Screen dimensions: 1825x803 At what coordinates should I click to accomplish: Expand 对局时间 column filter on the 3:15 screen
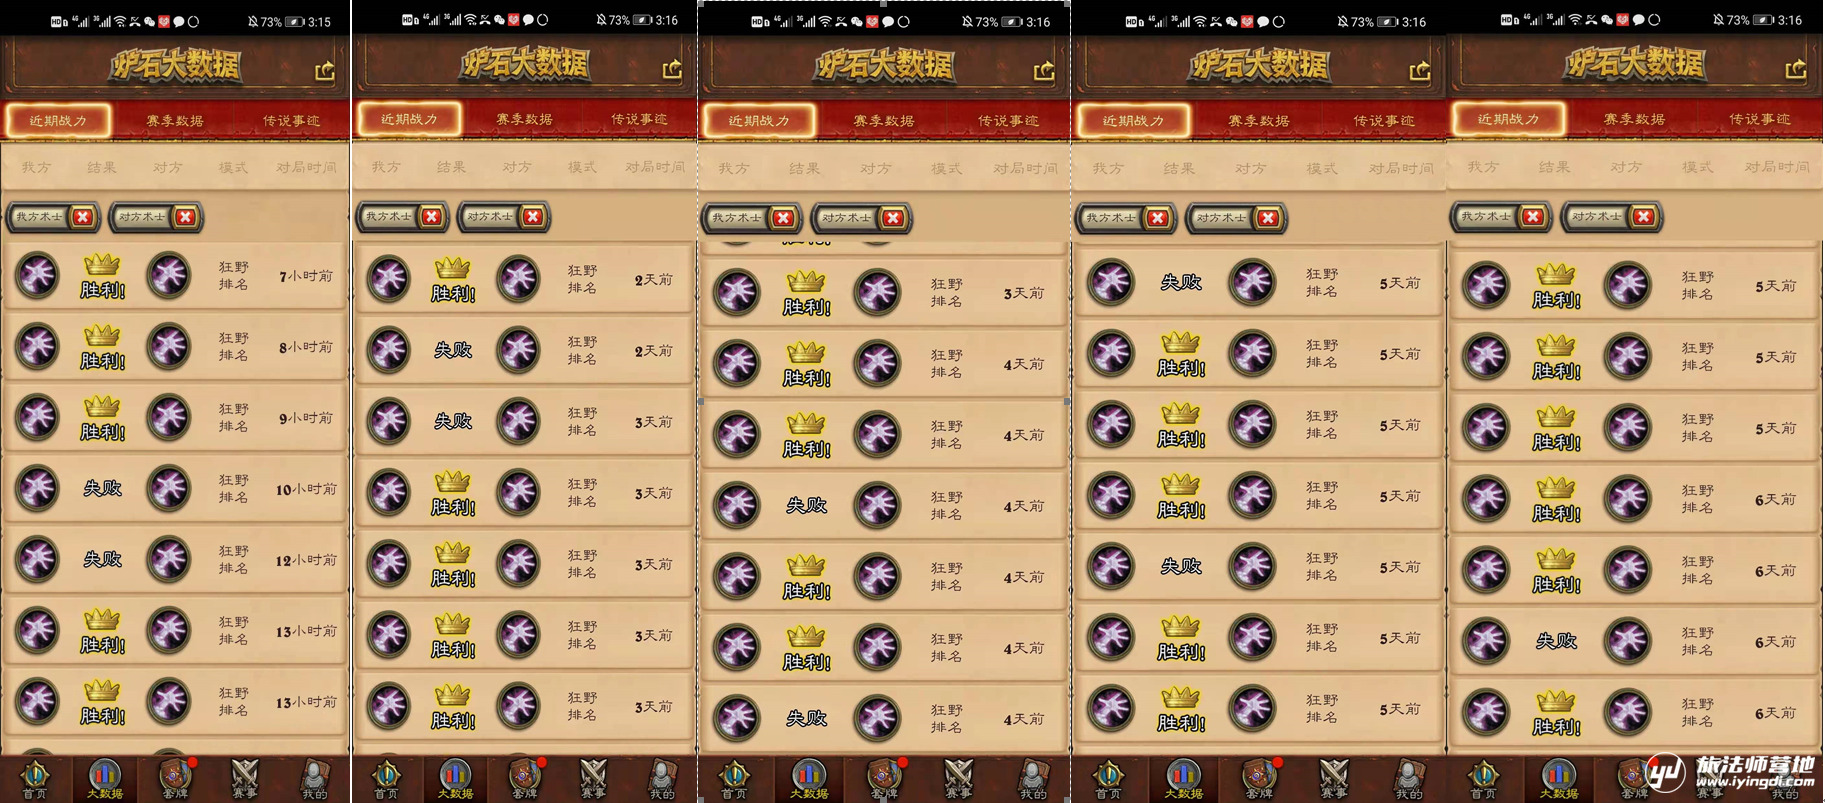307,168
